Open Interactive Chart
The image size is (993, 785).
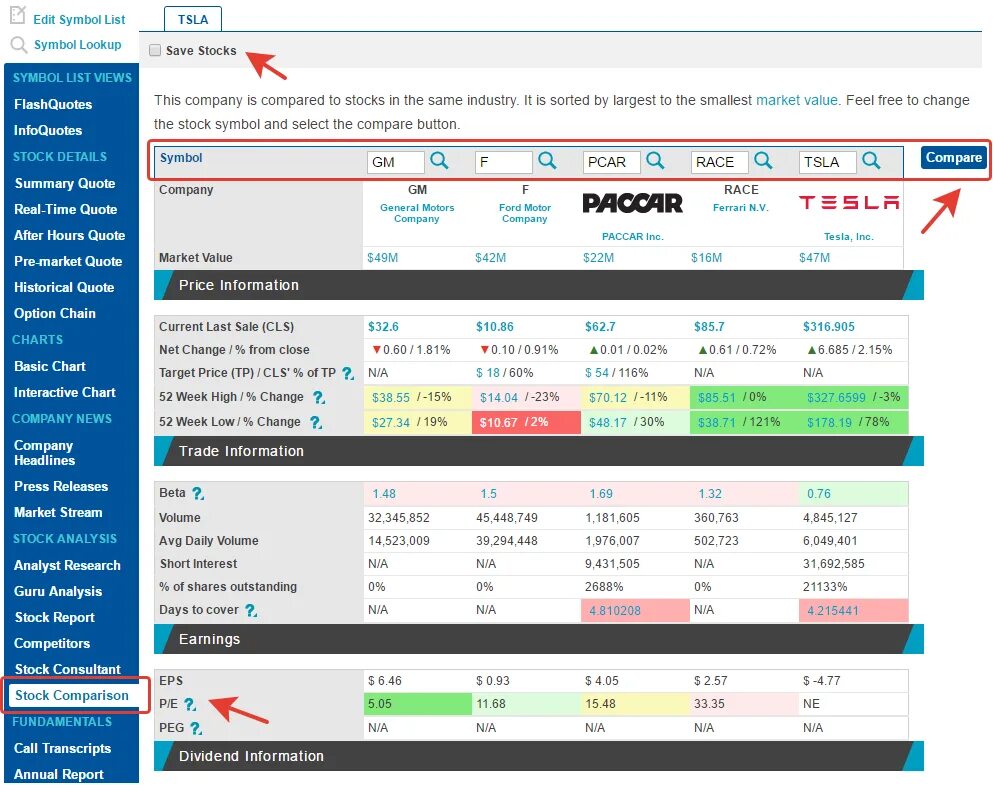pyautogui.click(x=65, y=392)
